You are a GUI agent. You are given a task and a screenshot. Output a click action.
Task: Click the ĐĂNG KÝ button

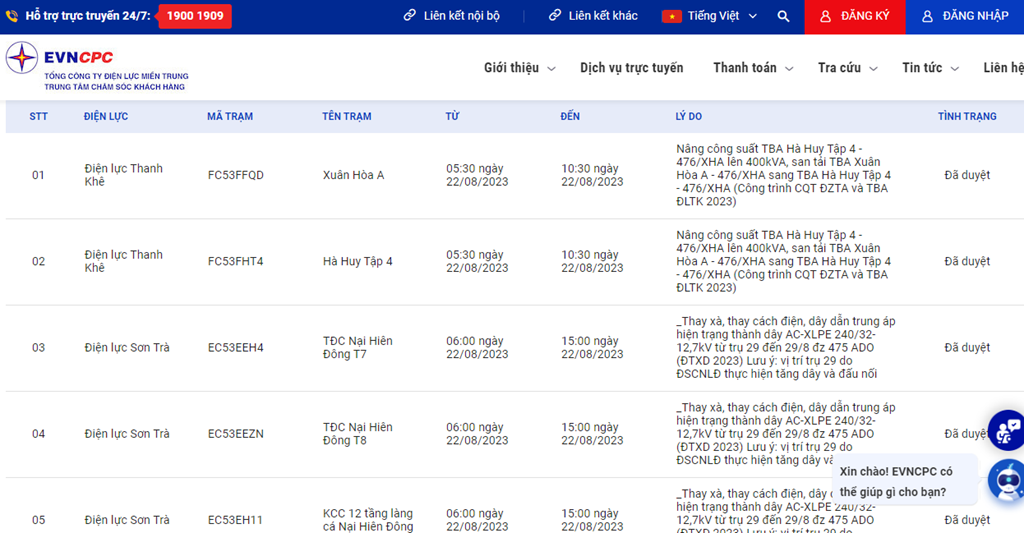tap(855, 17)
